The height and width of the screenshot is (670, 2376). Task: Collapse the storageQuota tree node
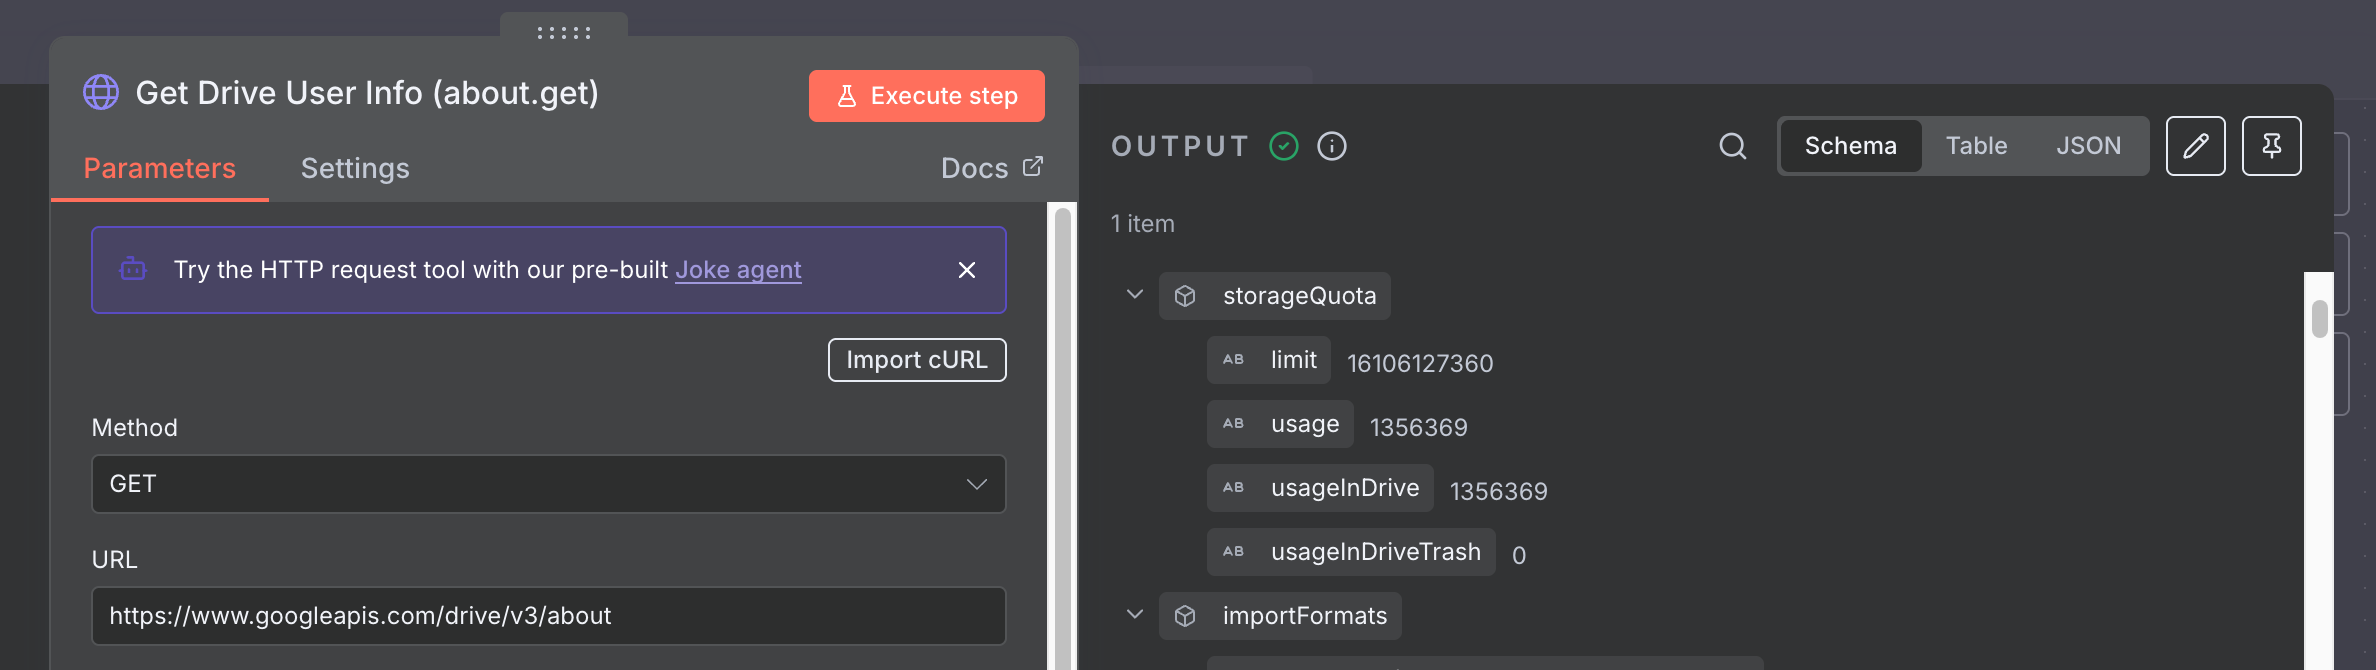[x=1134, y=295]
